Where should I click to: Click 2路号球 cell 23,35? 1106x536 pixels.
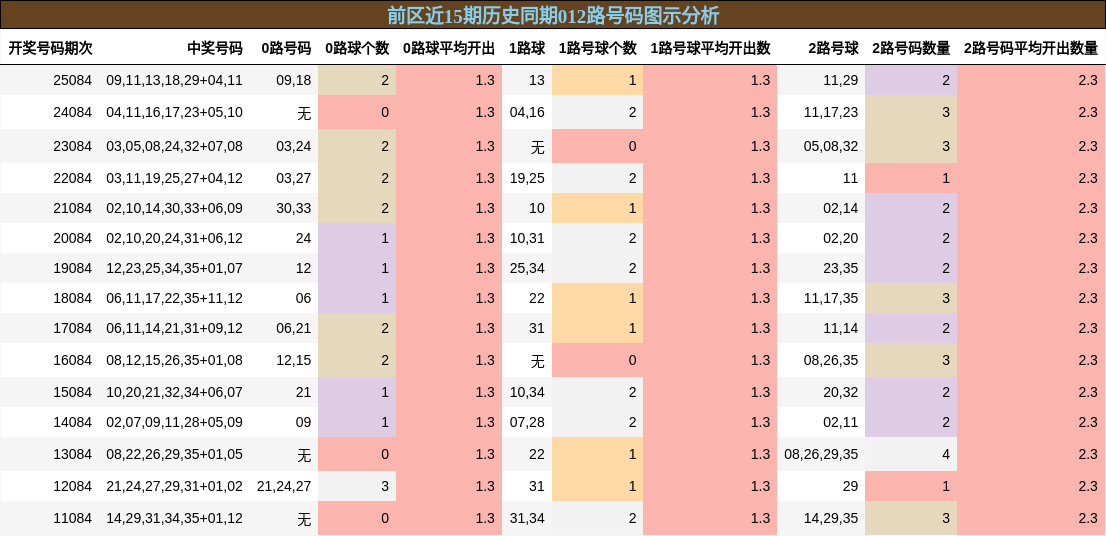841,268
